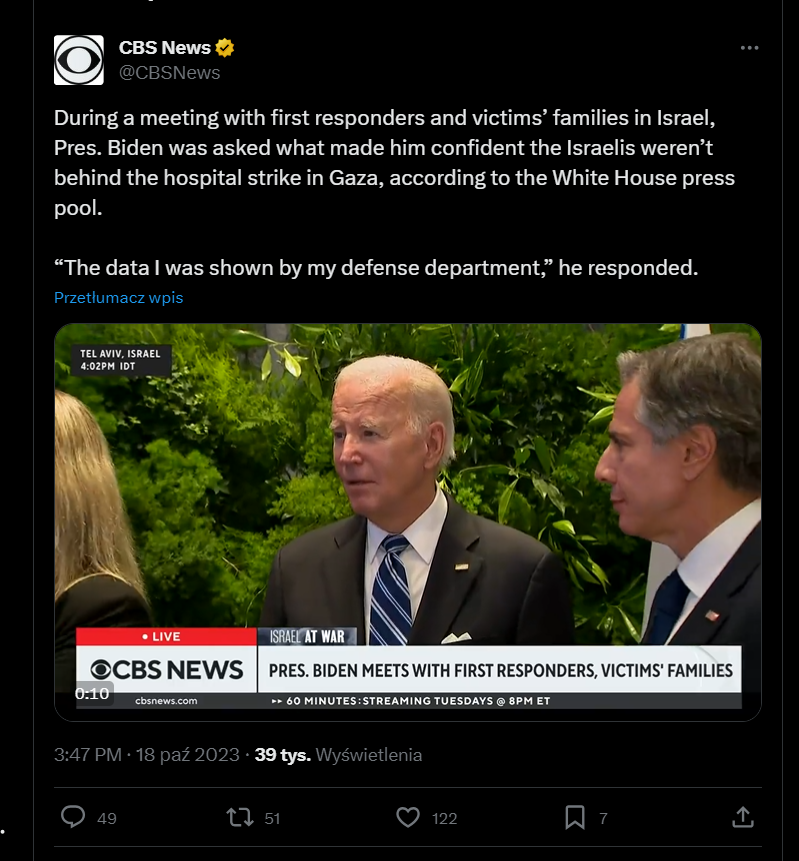Image resolution: width=799 pixels, height=861 pixels.
Task: Click the CBS News display name
Action: point(164,48)
